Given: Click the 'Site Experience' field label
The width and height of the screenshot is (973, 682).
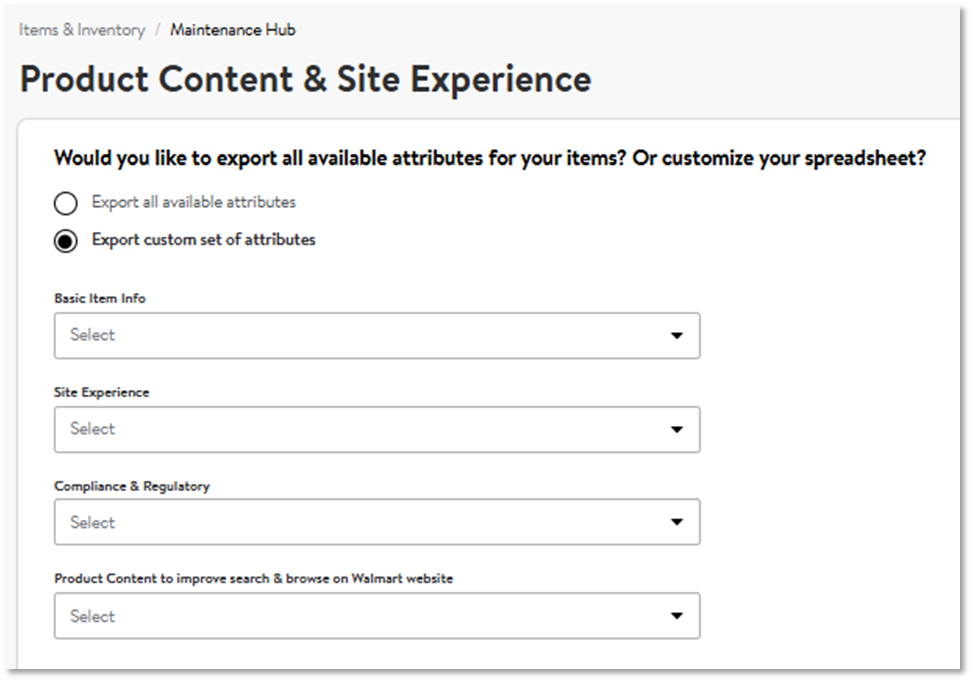Looking at the screenshot, I should click(102, 392).
